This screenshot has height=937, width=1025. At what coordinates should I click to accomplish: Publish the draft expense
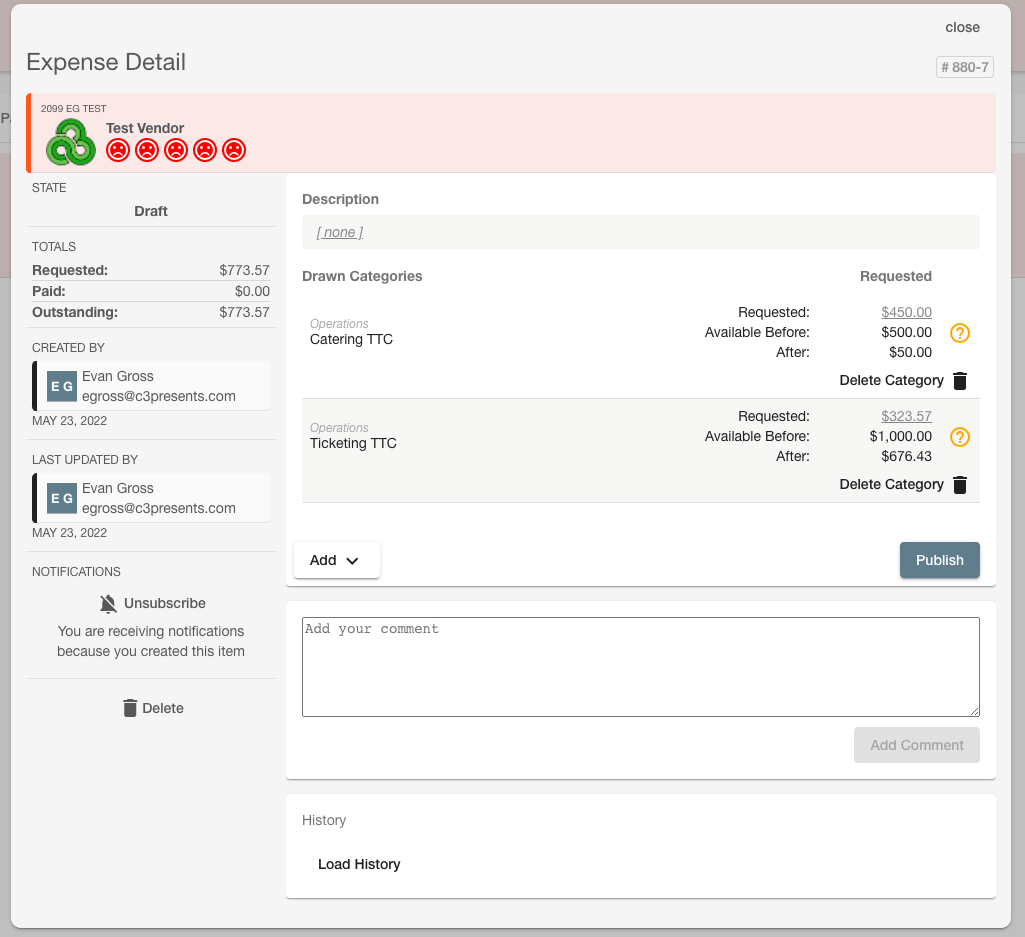(939, 560)
